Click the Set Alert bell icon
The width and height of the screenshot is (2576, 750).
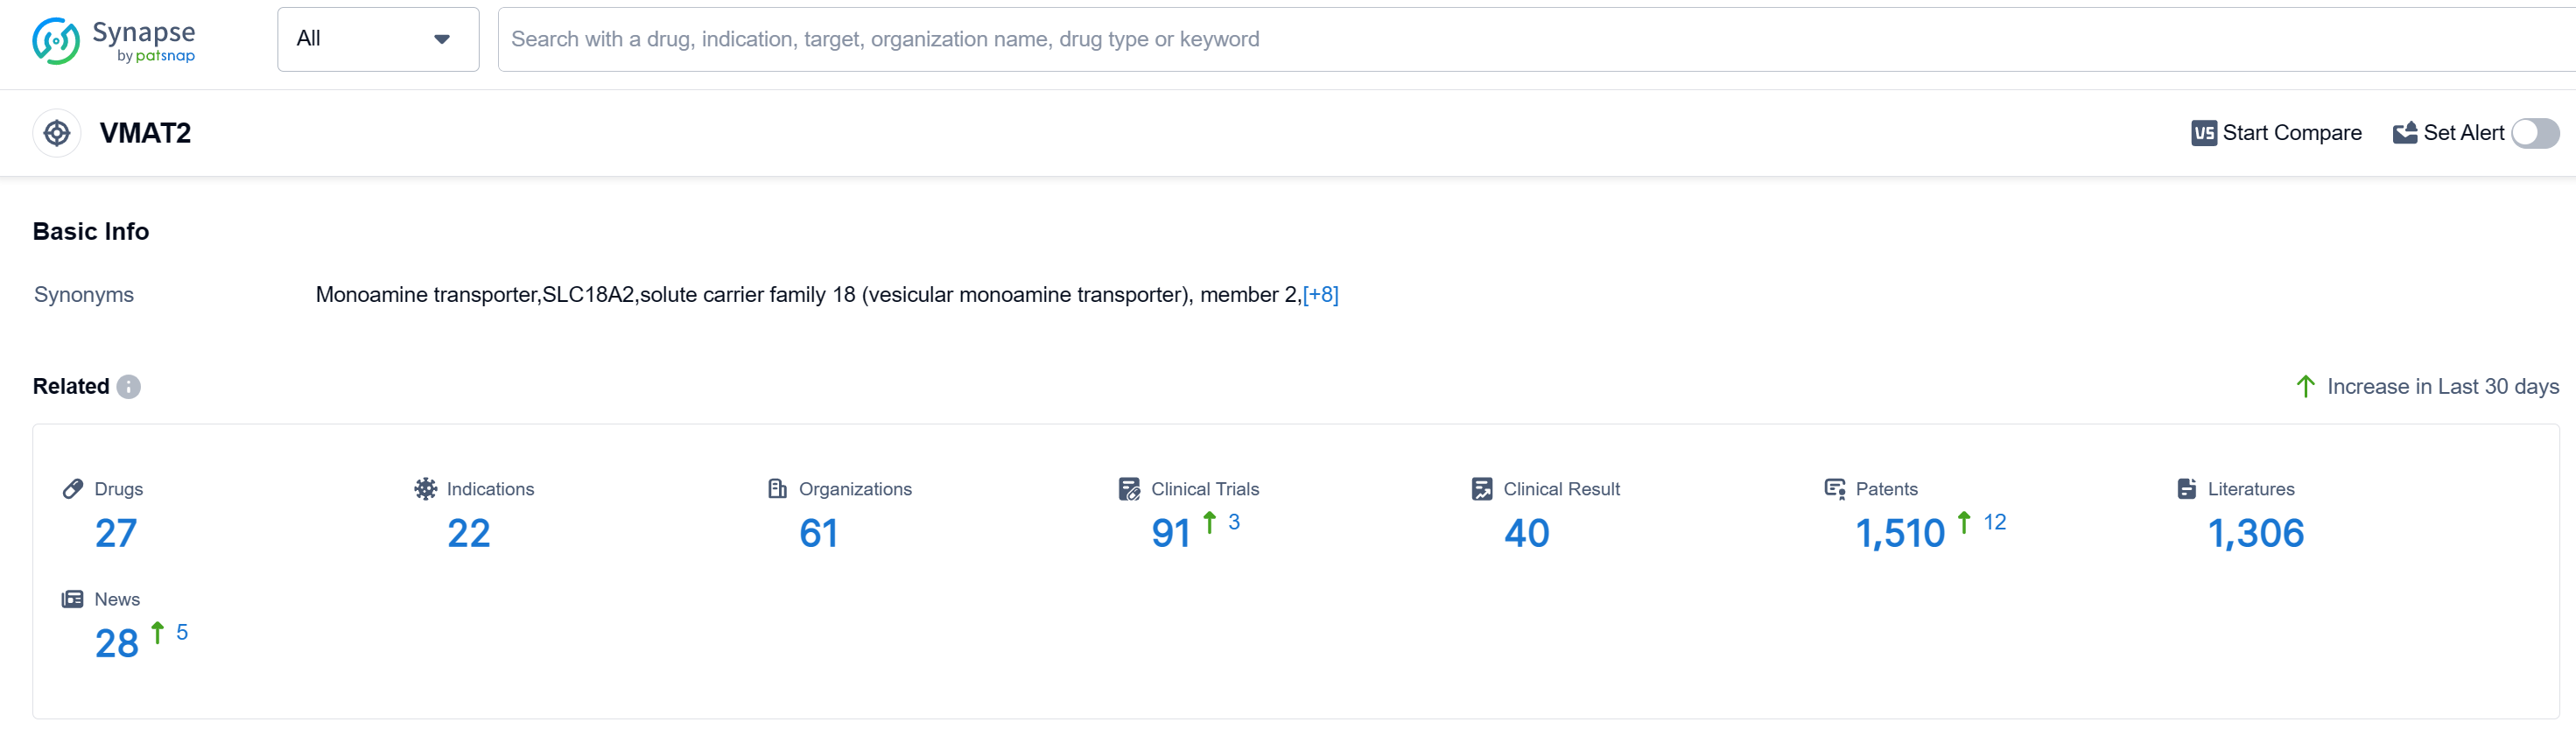coord(2404,133)
